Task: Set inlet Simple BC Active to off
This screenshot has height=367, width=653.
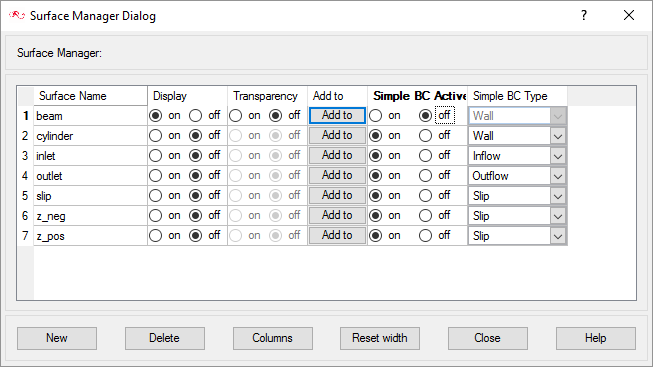Action: (426, 155)
